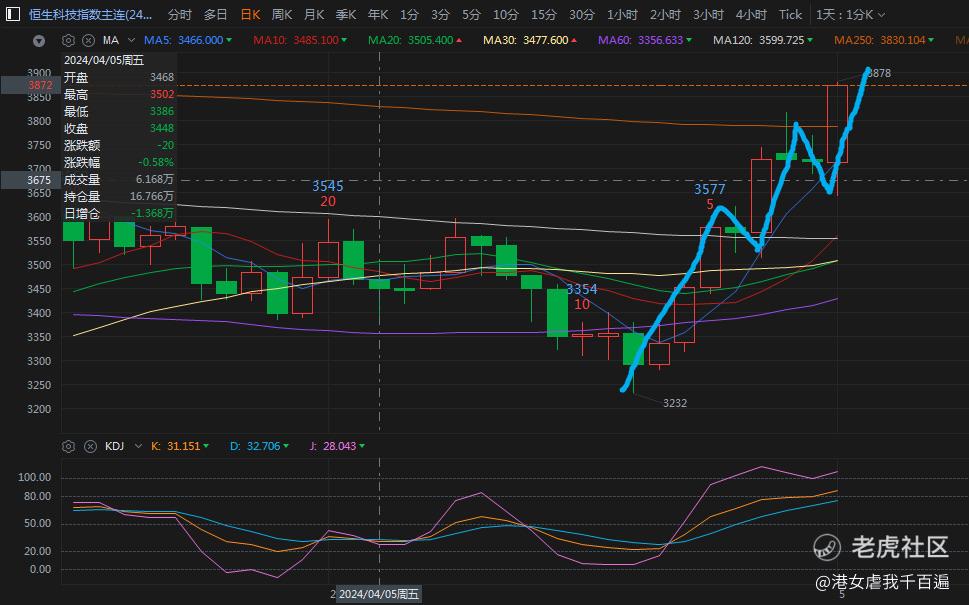Click the 成交量 6.168万 row in tooltip
The width and height of the screenshot is (969, 605).
[119, 179]
